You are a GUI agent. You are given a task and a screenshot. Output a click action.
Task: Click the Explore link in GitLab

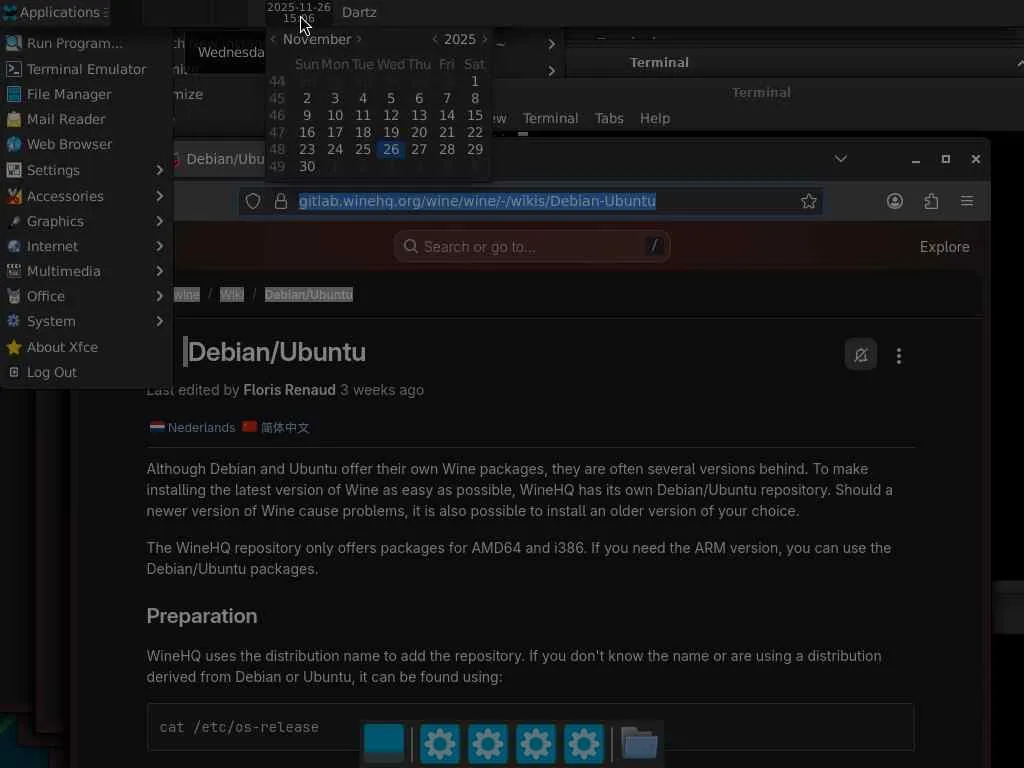click(944, 247)
